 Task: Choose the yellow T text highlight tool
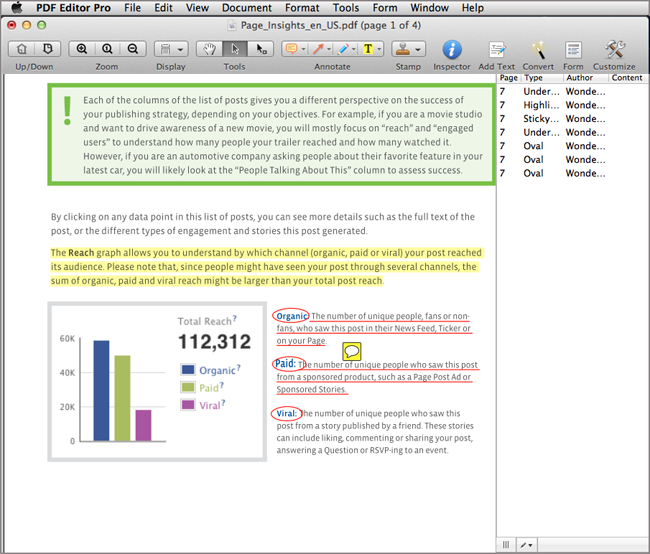(x=368, y=49)
